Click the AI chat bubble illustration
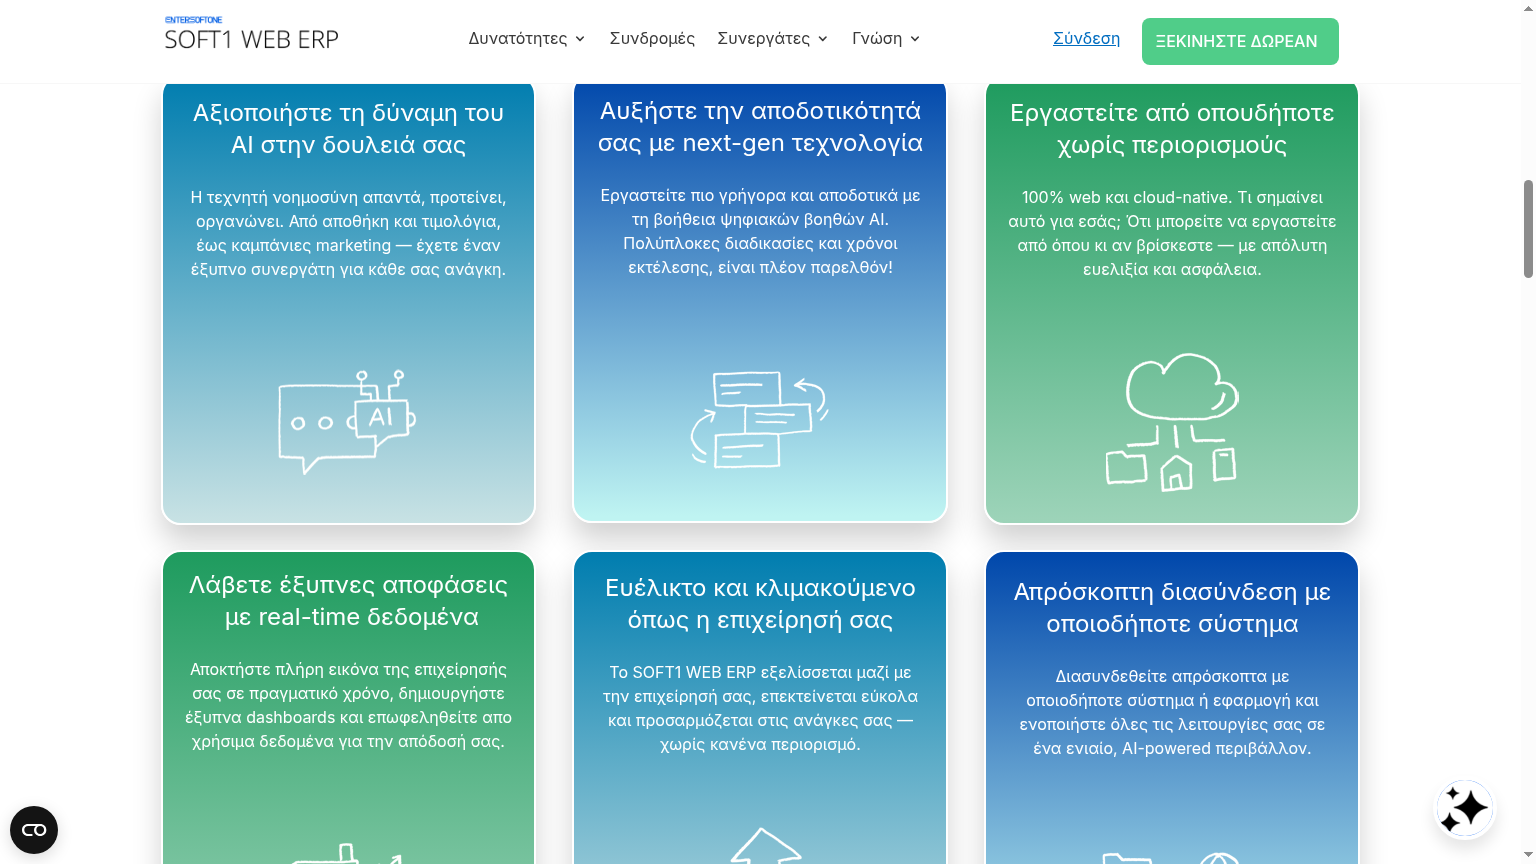 click(x=347, y=421)
